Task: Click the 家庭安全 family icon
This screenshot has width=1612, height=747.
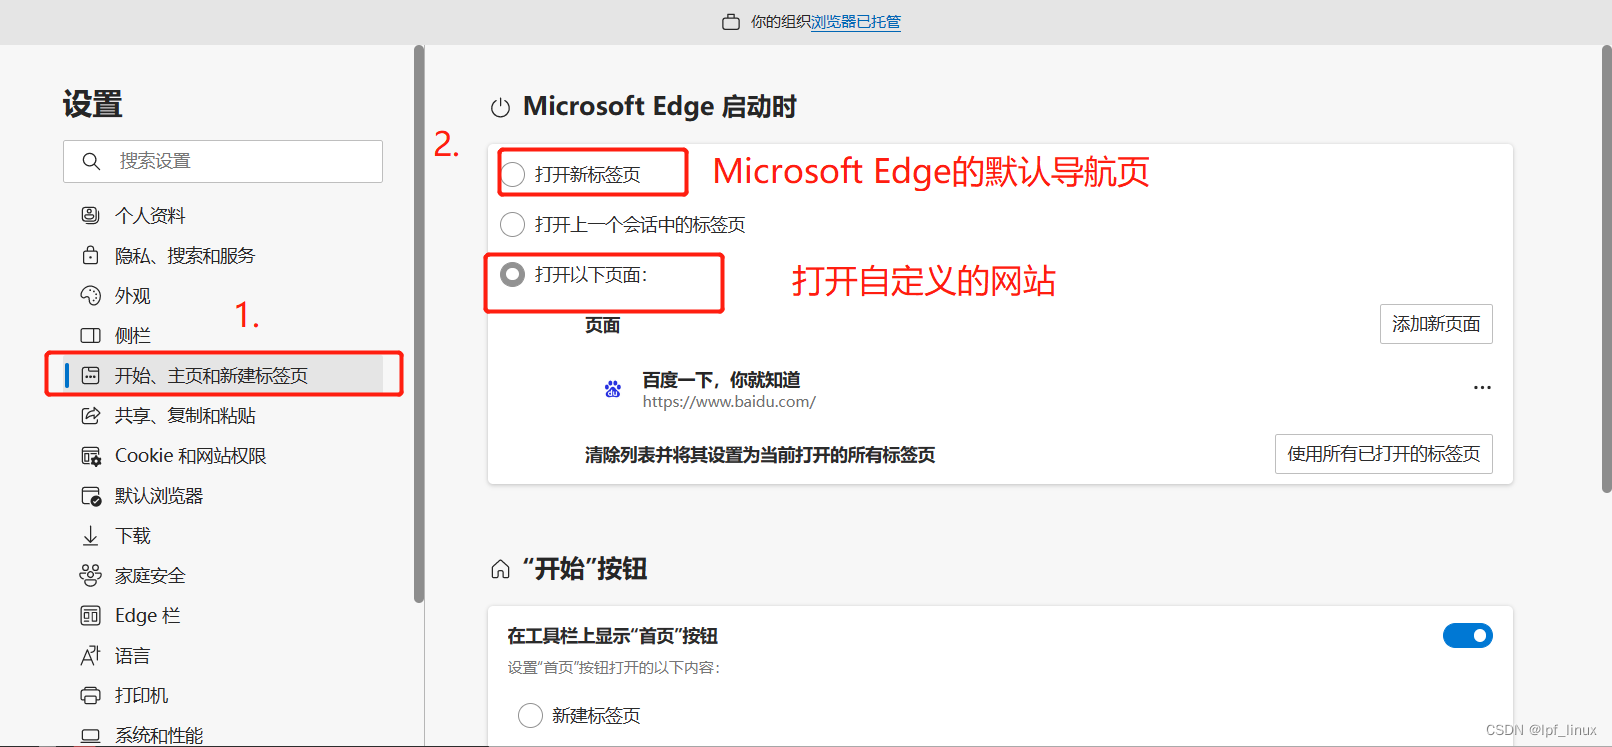Action: point(90,575)
